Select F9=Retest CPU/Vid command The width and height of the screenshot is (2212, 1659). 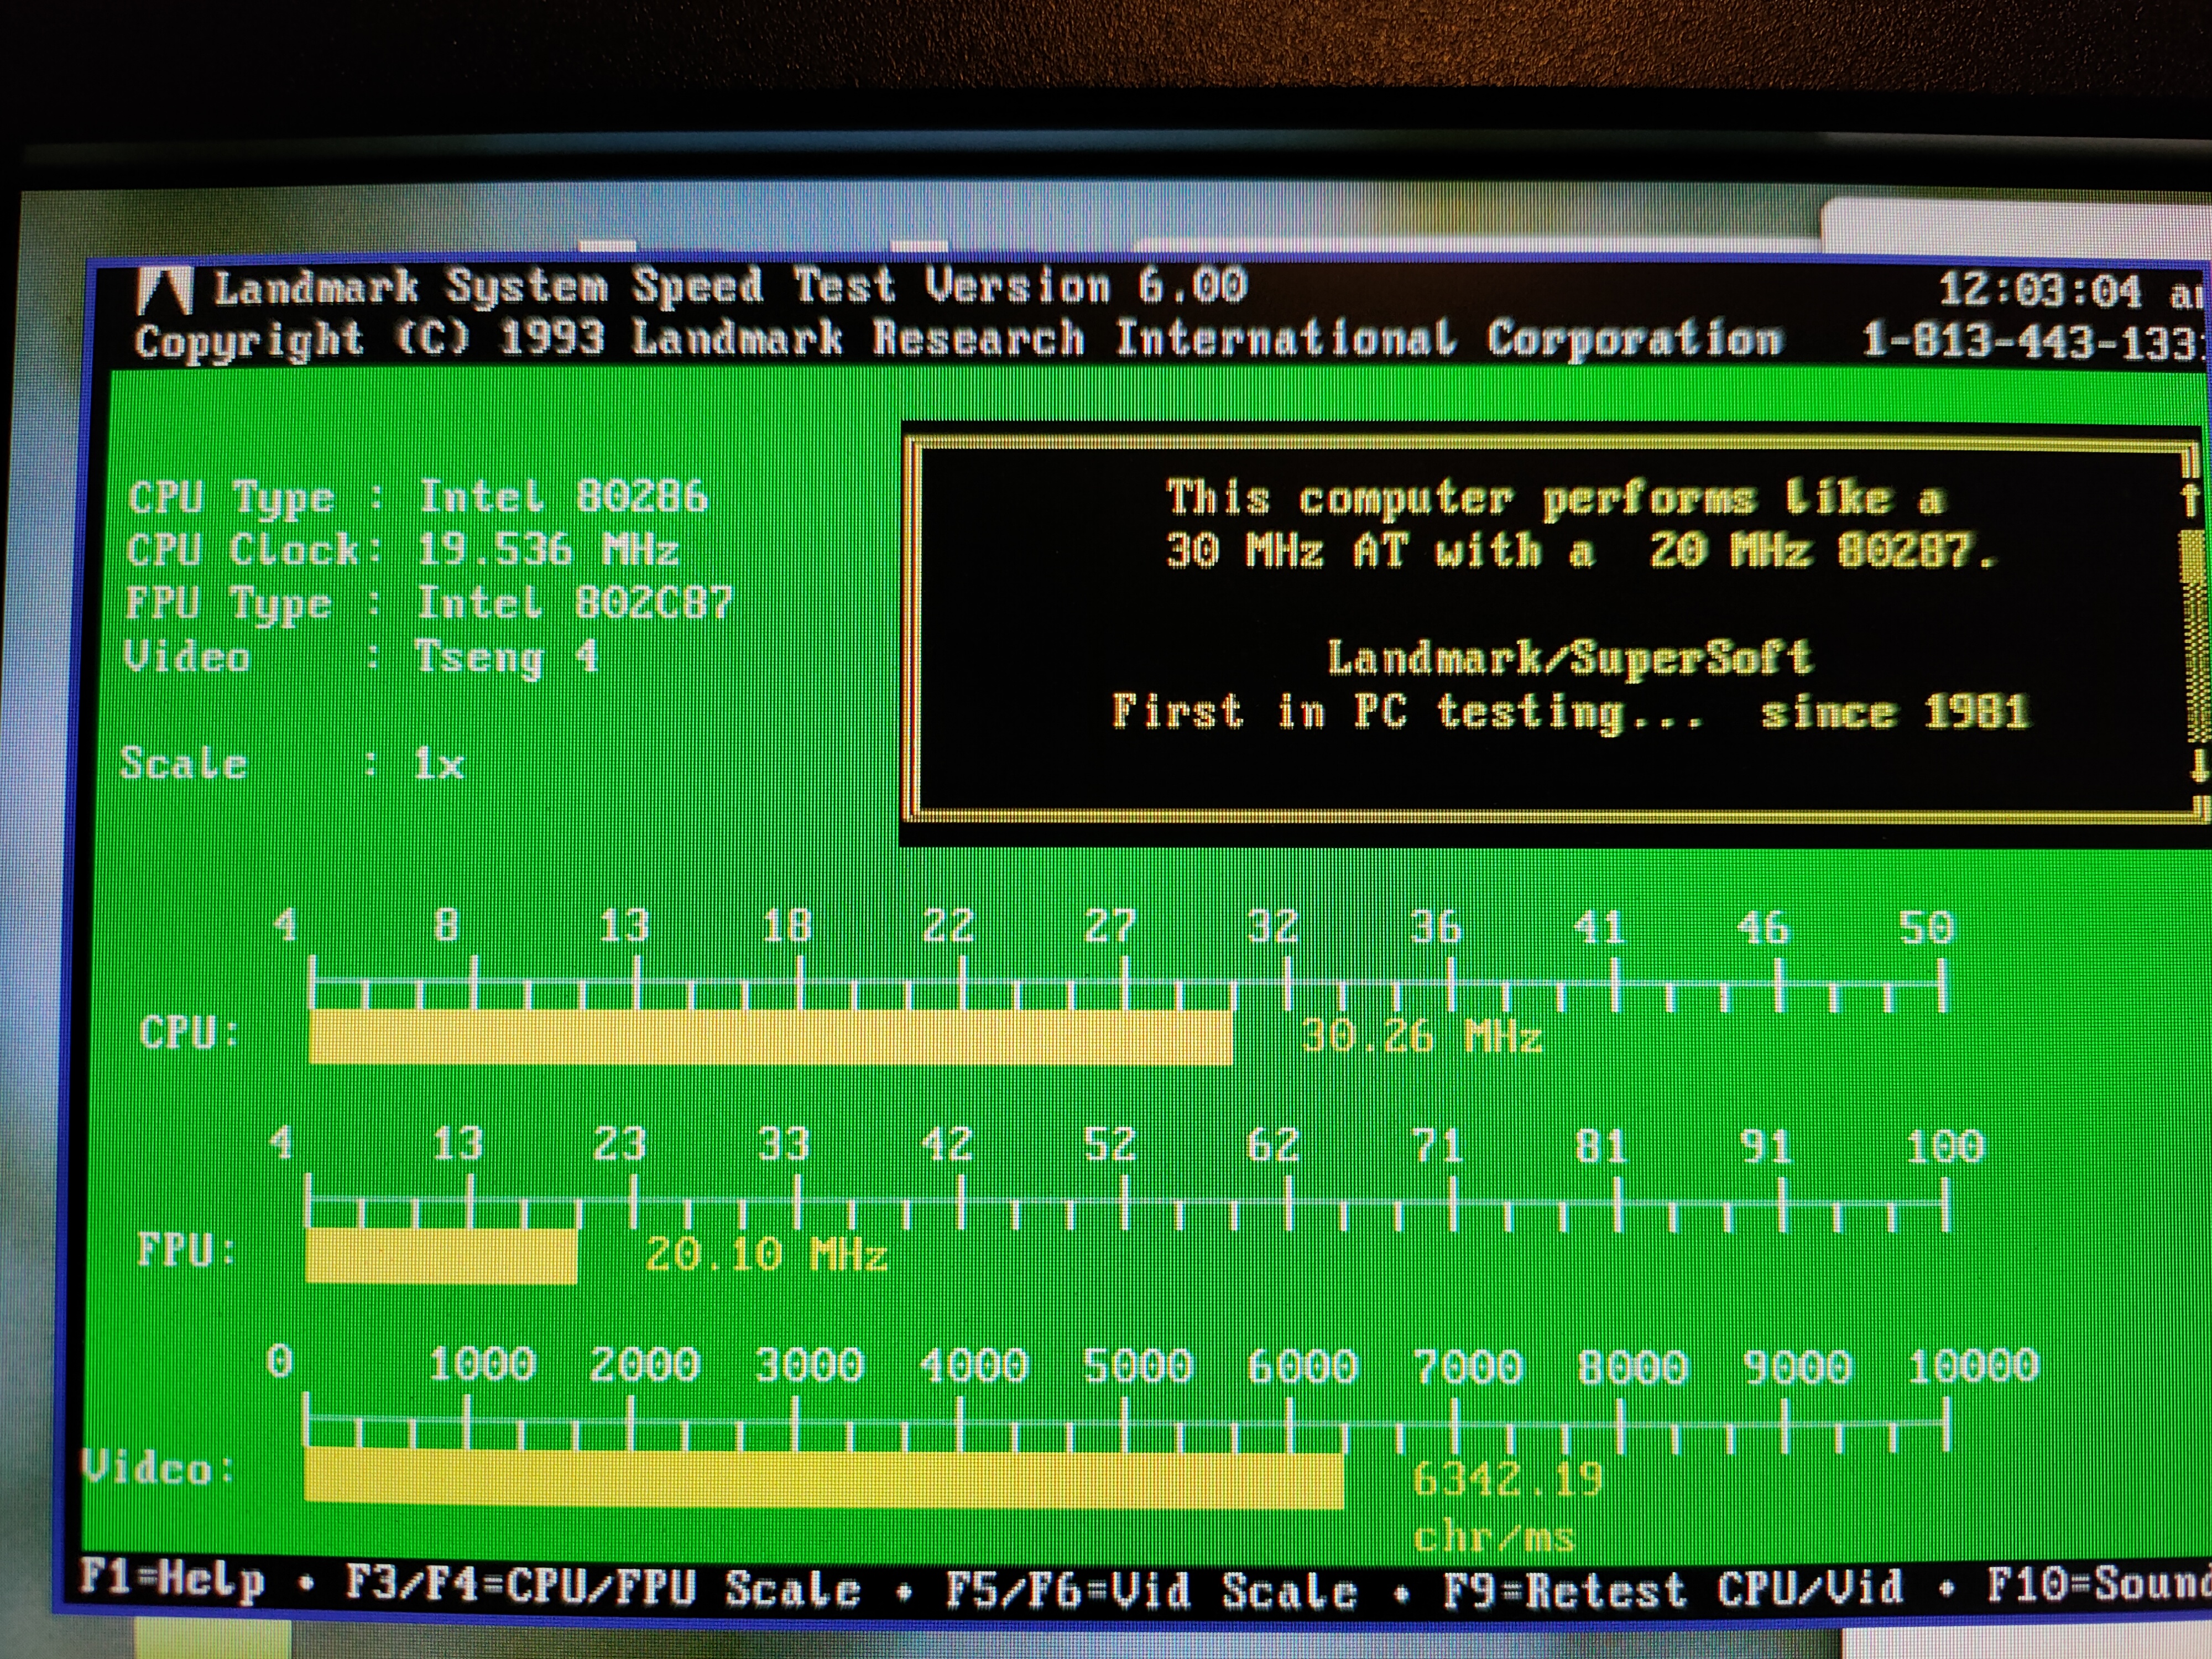(x=1672, y=1588)
